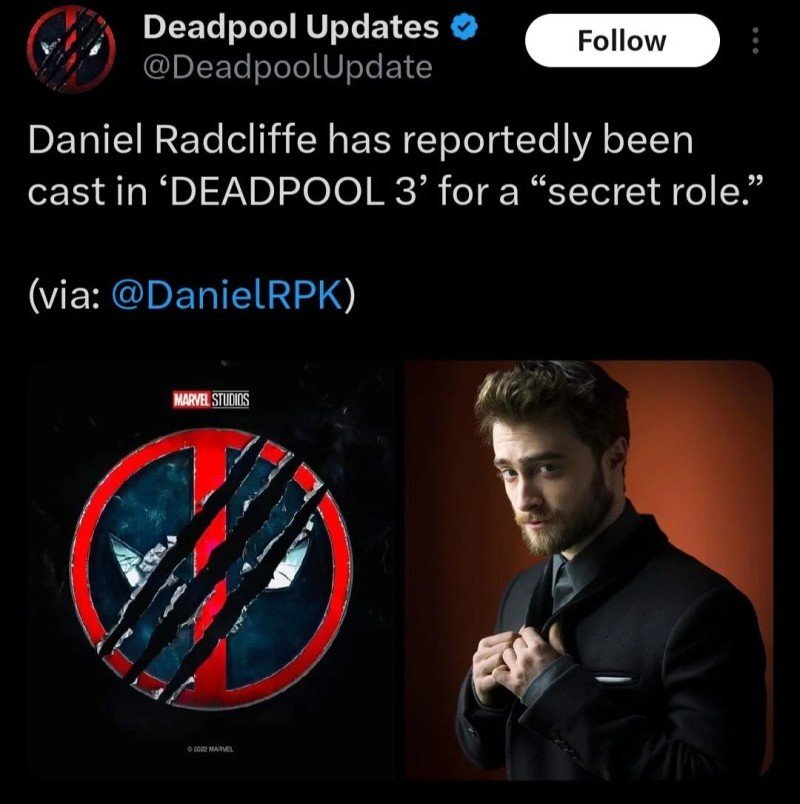
Task: Follow the Deadpool Updates account
Action: click(622, 41)
